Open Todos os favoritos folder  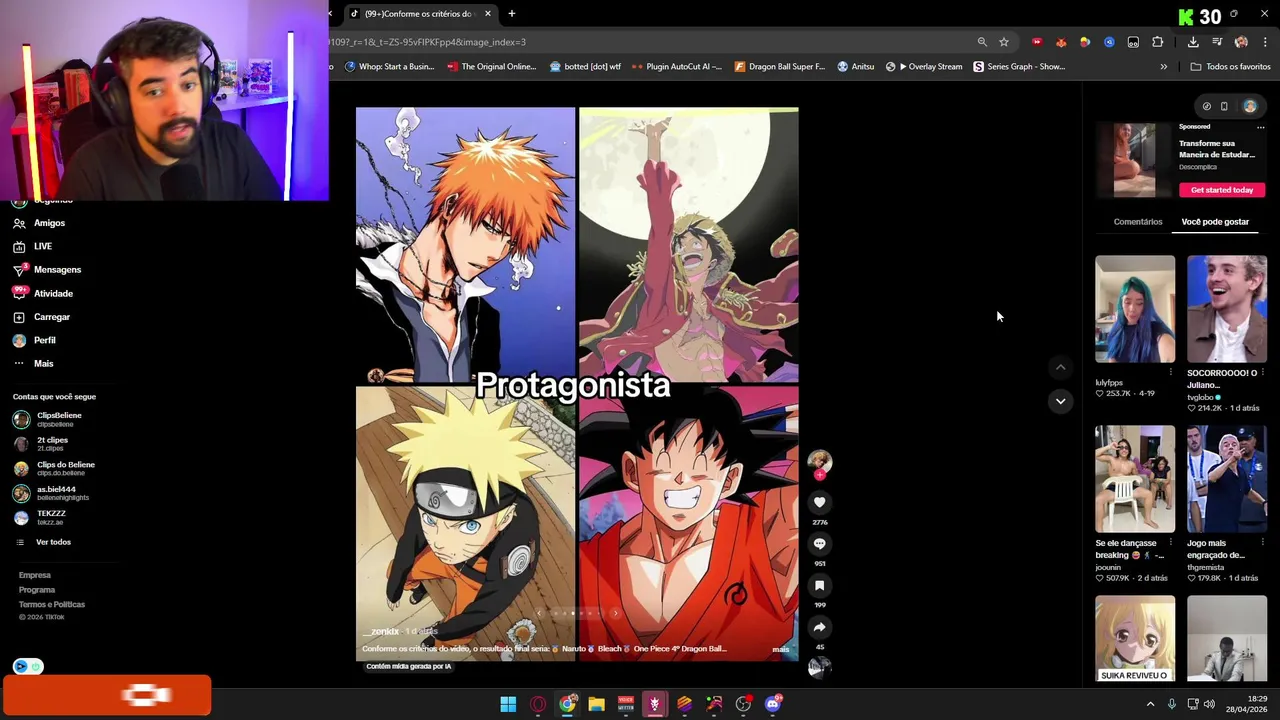pyautogui.click(x=1230, y=67)
